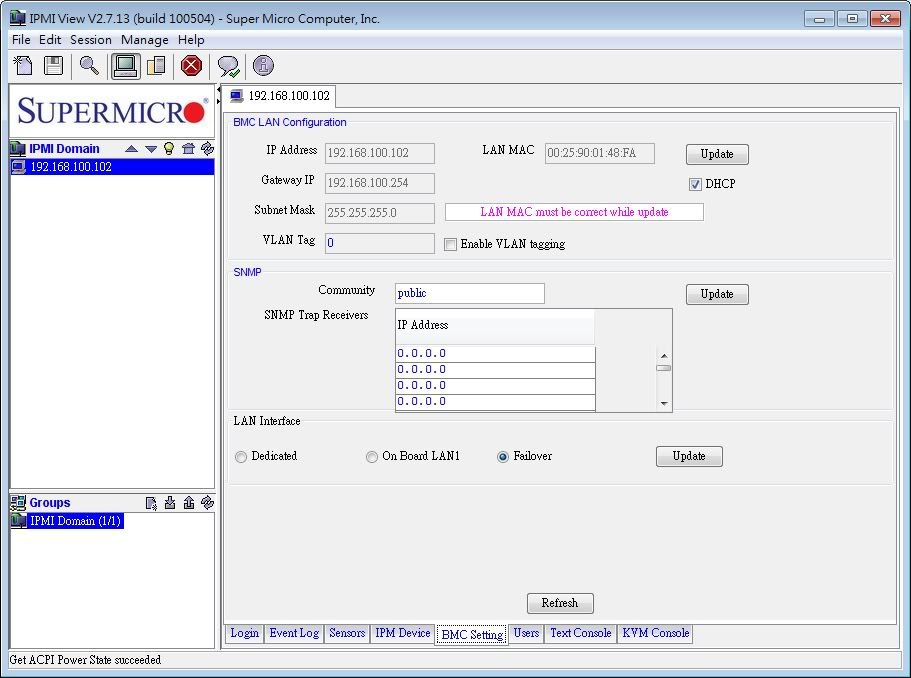Click the trap receivers scrollbar thumb

664,368
